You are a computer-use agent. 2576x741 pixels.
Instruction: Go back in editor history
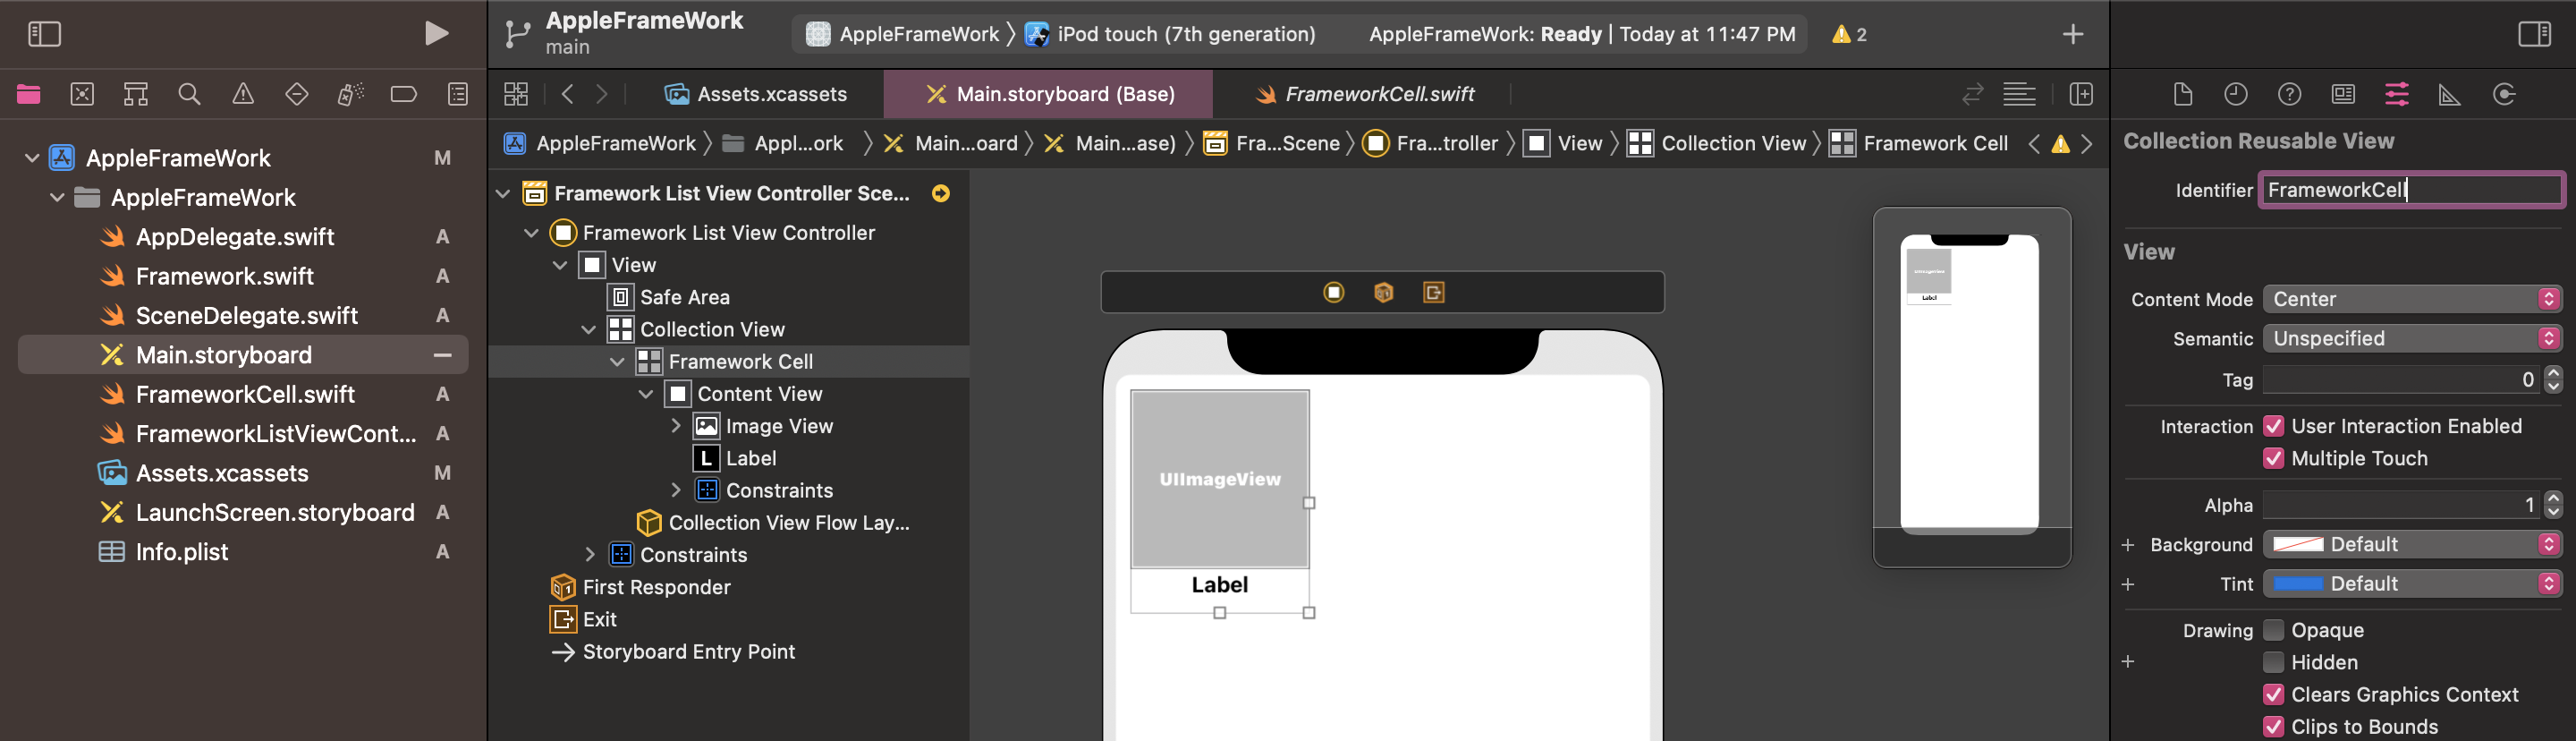tap(568, 95)
